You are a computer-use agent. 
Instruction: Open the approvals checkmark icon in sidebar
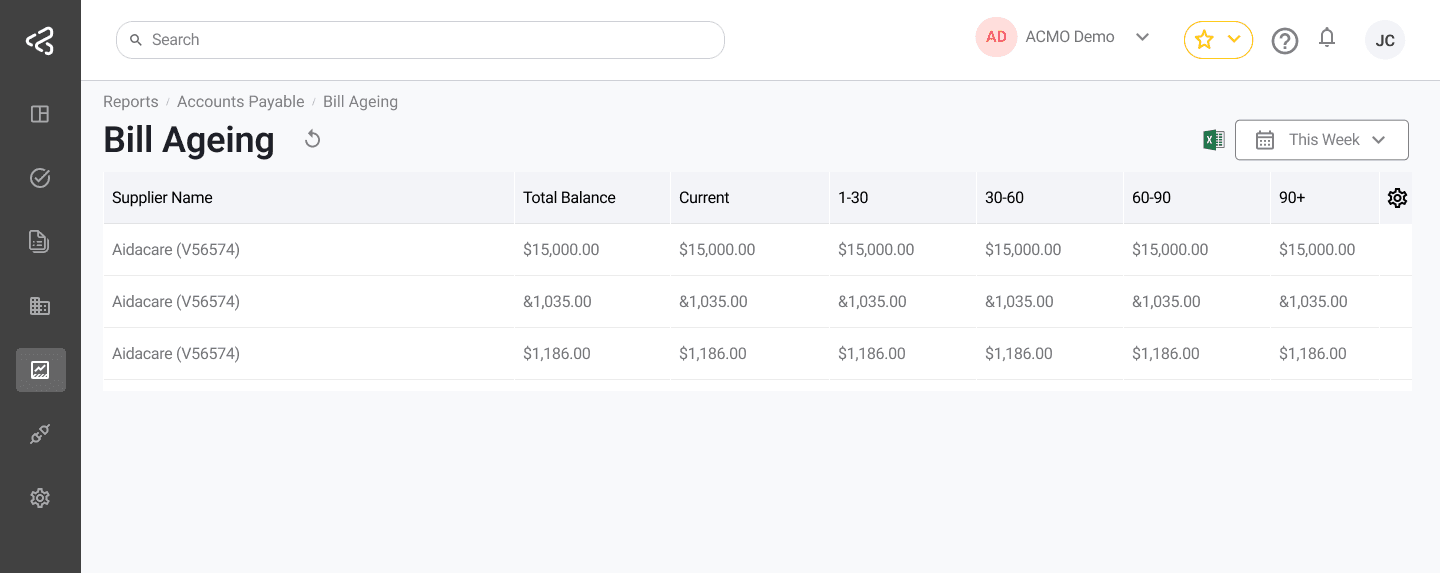[40, 178]
